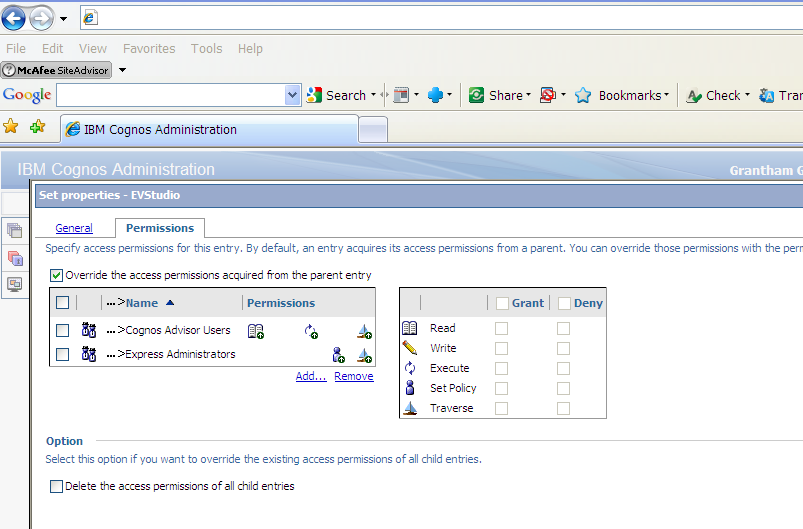Screen dimensions: 803x529
Task: Click the middle red-pages icon in left sidebar
Action: pos(15,258)
